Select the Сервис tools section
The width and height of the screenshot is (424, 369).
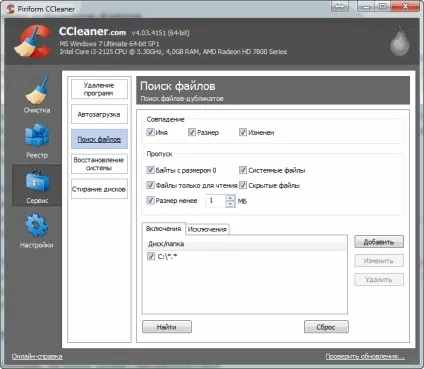point(37,186)
